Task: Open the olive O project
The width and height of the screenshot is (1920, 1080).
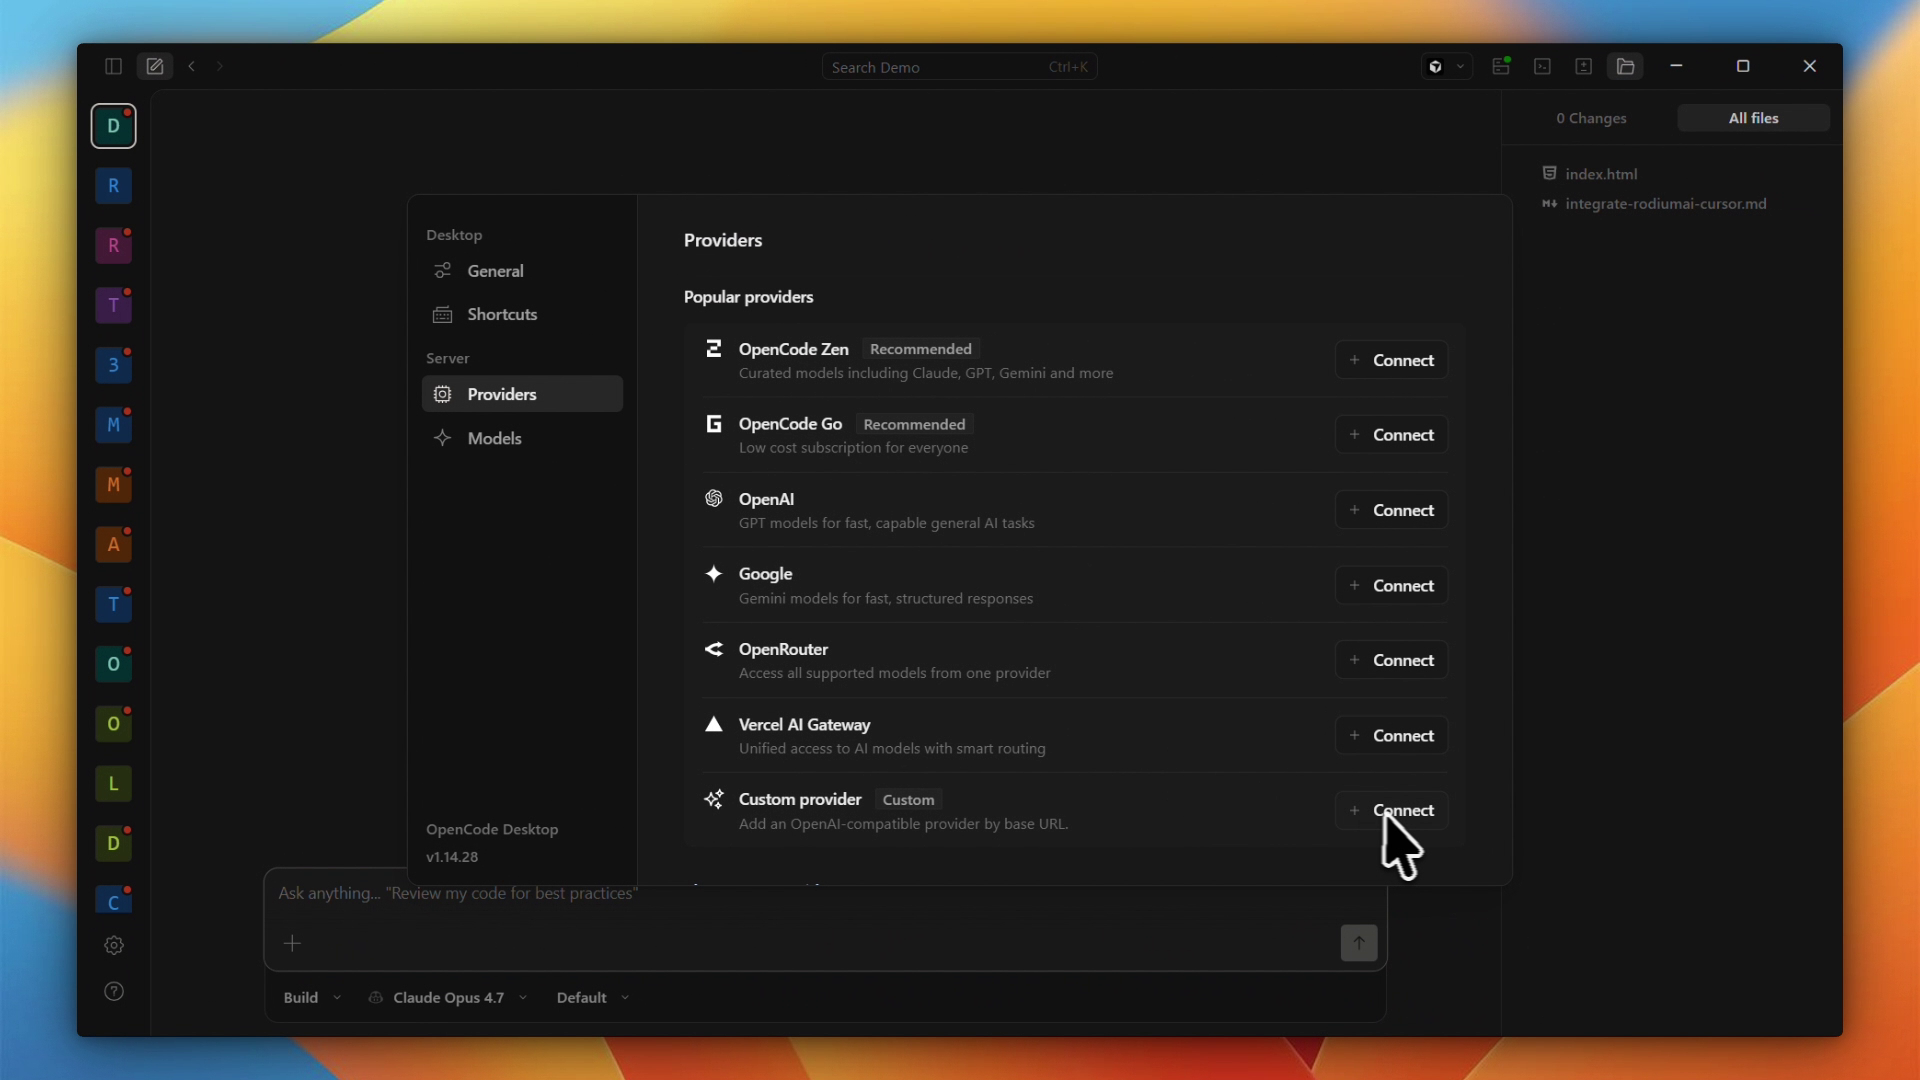Action: coord(113,724)
